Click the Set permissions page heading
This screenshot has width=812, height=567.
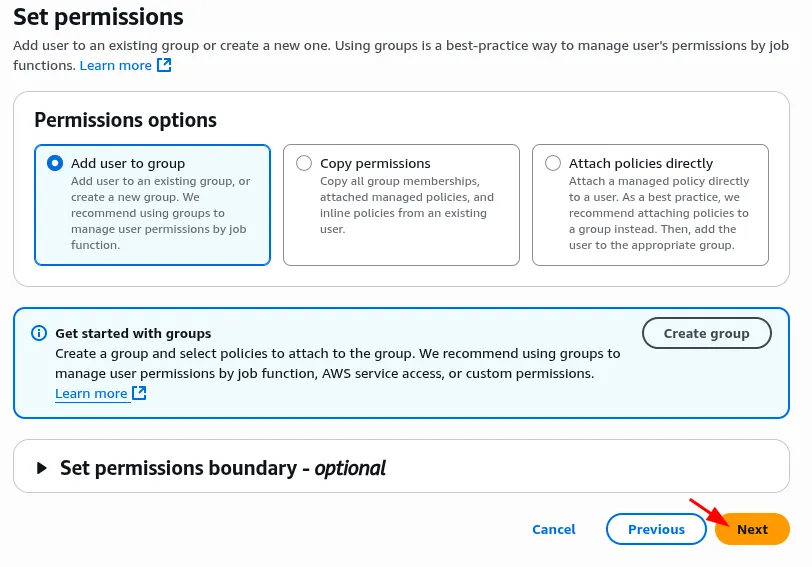(x=98, y=17)
